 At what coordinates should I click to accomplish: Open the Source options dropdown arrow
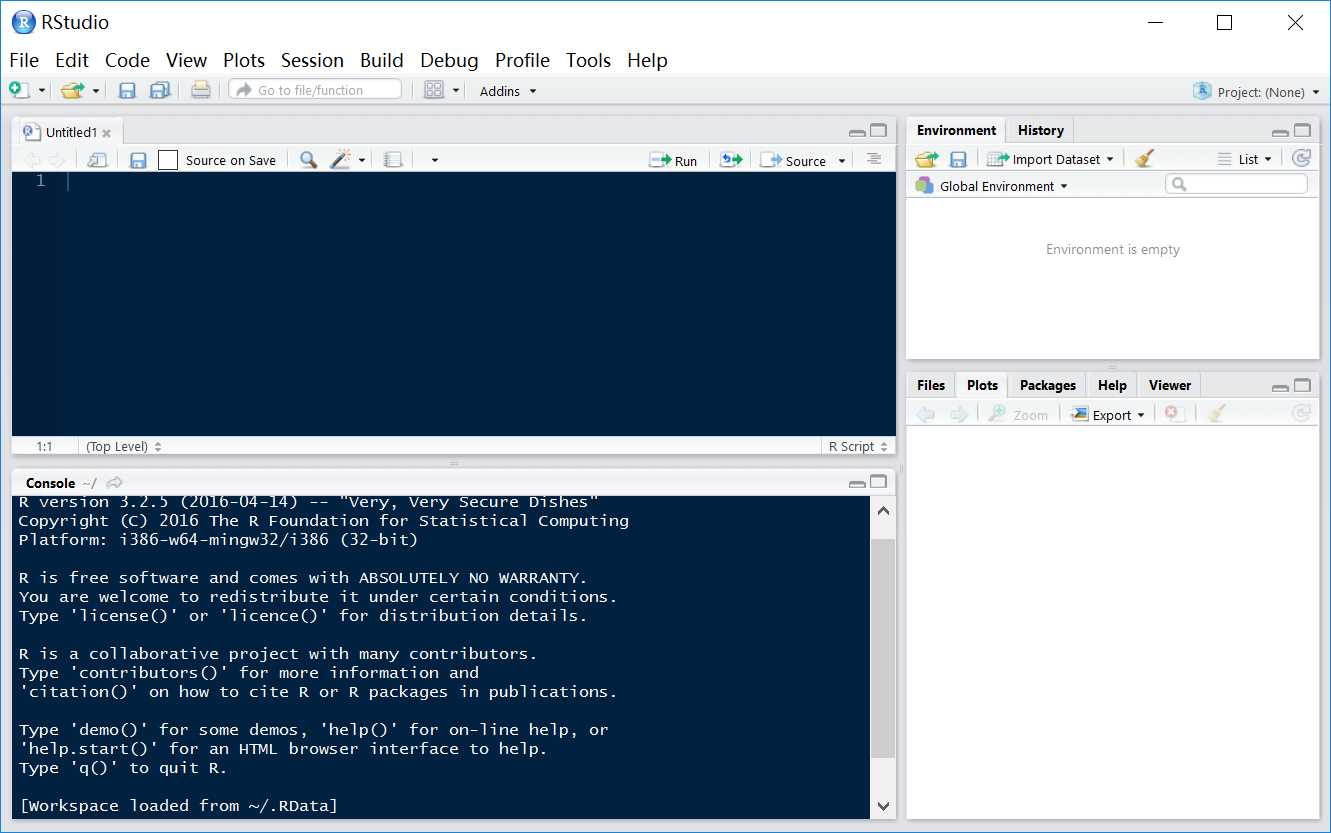(842, 161)
